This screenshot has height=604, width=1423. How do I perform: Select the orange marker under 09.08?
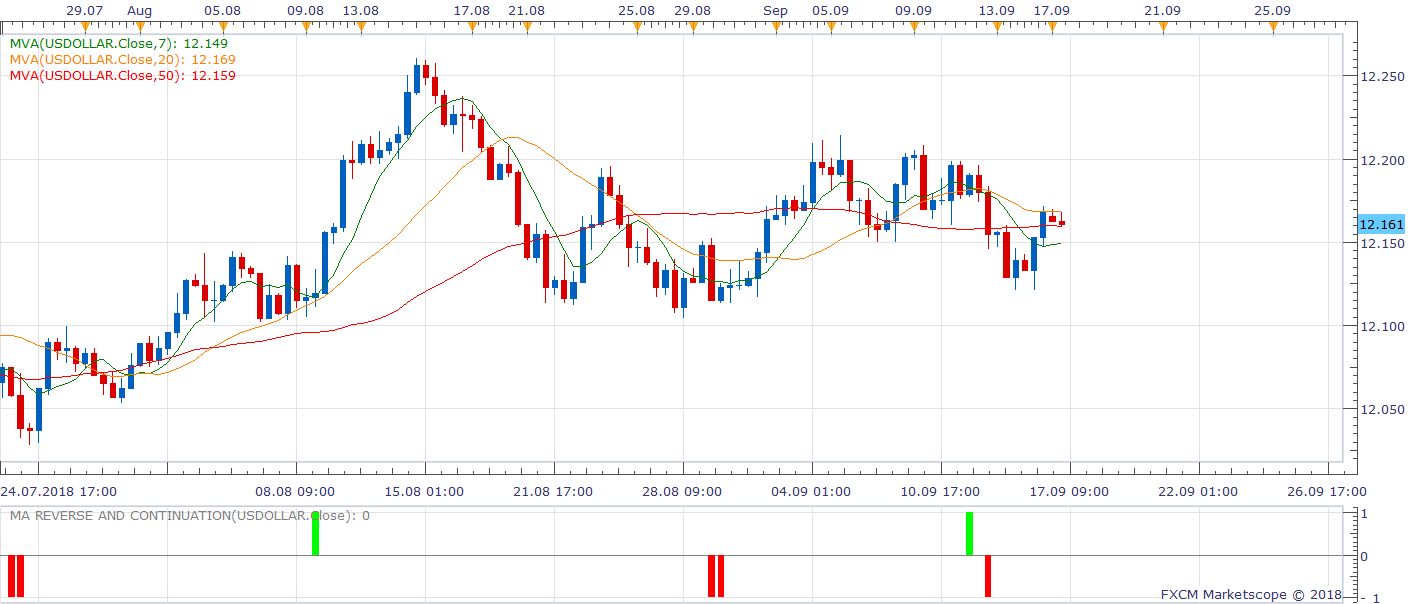coord(305,28)
